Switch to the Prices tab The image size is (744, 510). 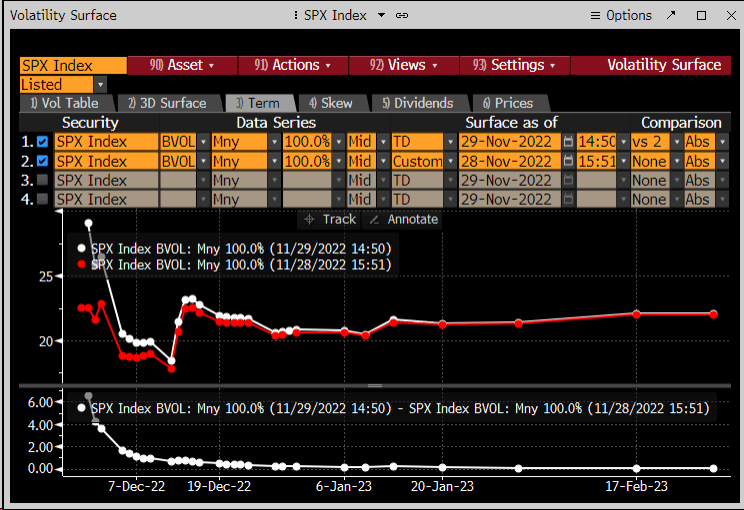509,103
